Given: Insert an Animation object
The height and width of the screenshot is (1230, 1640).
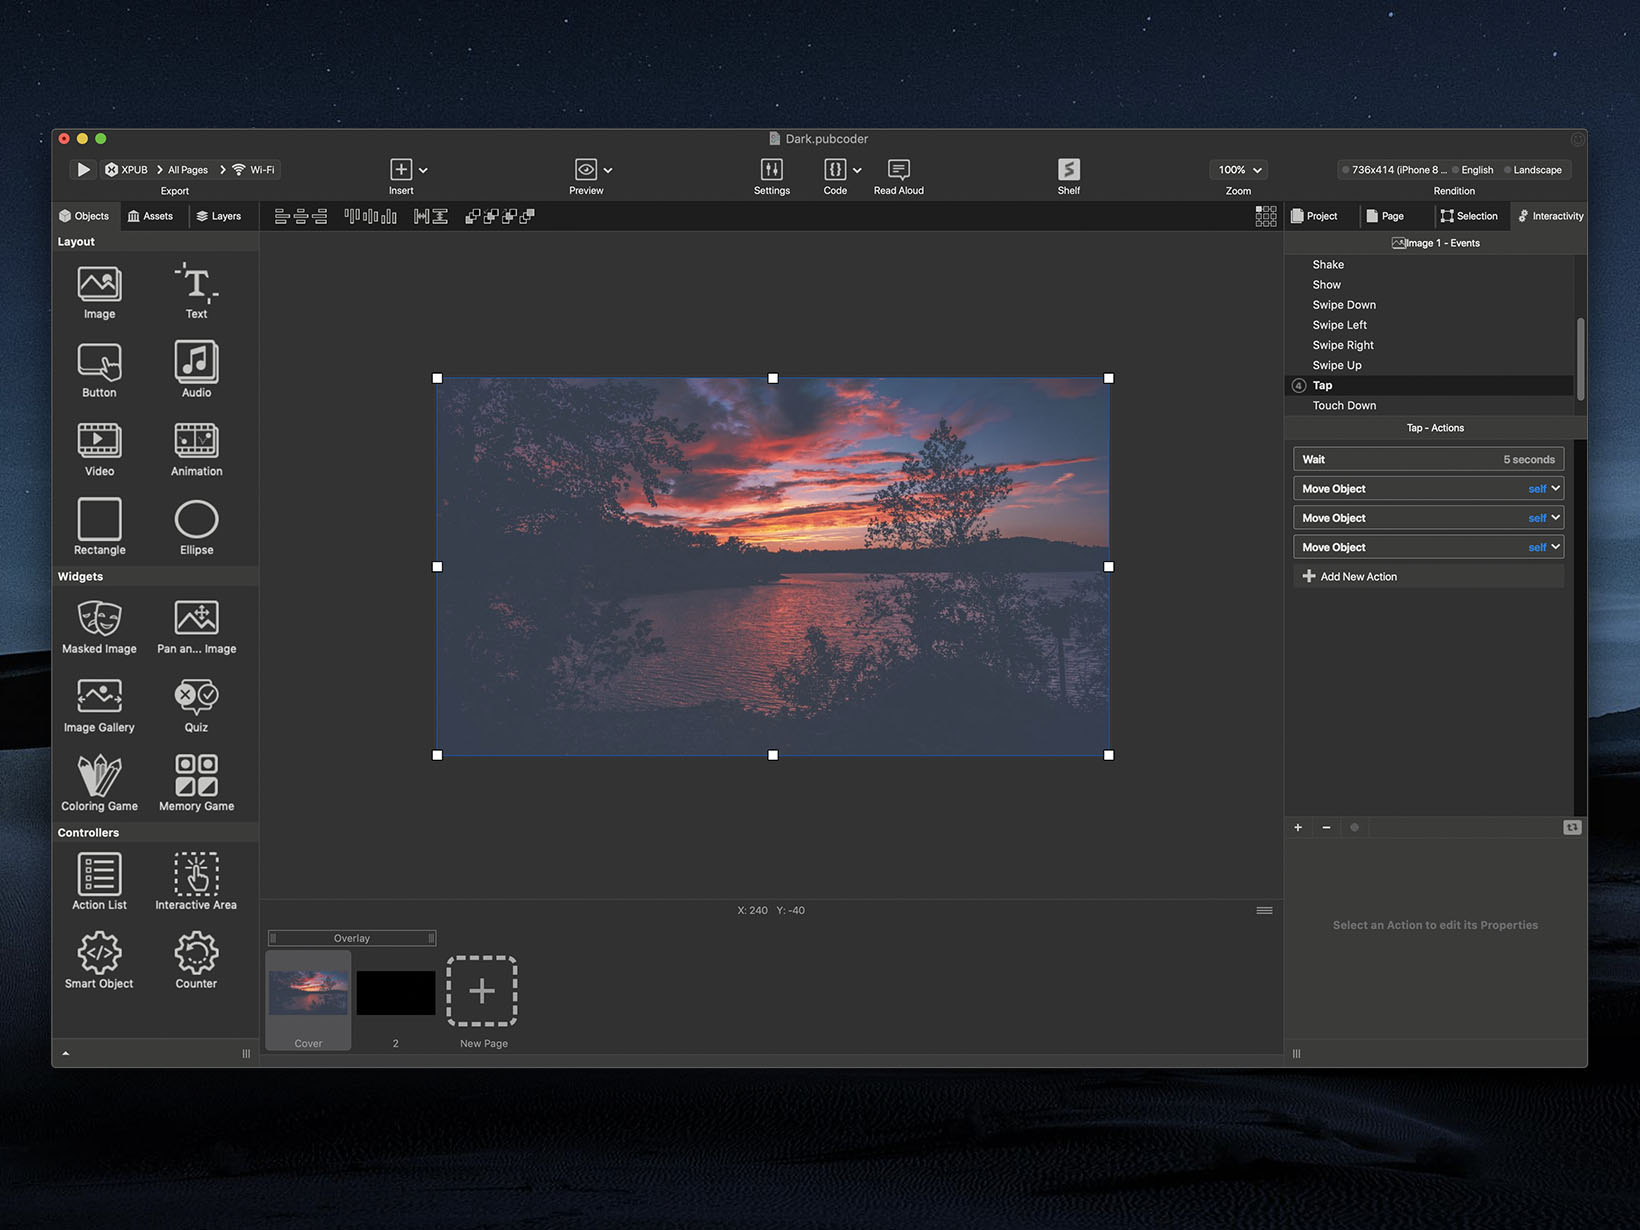Looking at the screenshot, I should click(x=196, y=442).
